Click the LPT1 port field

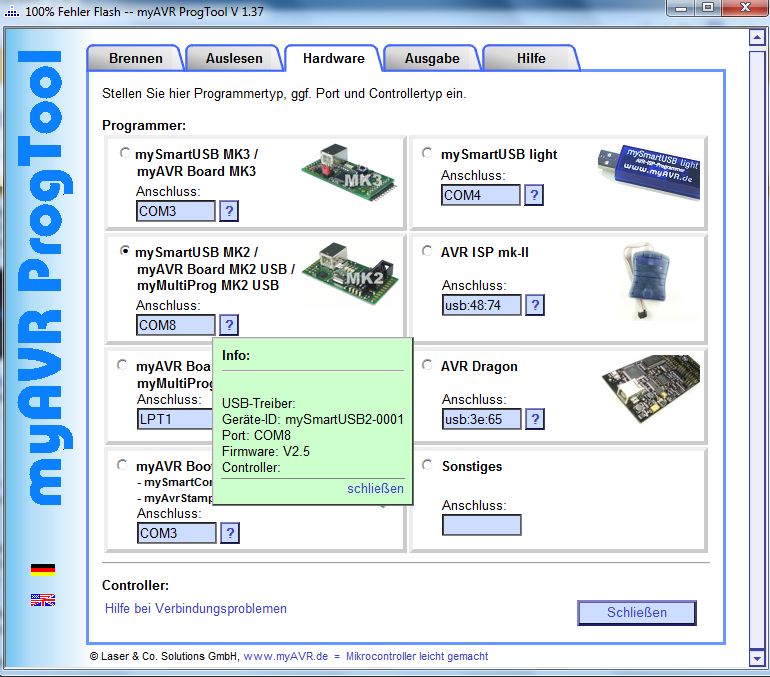[x=175, y=419]
